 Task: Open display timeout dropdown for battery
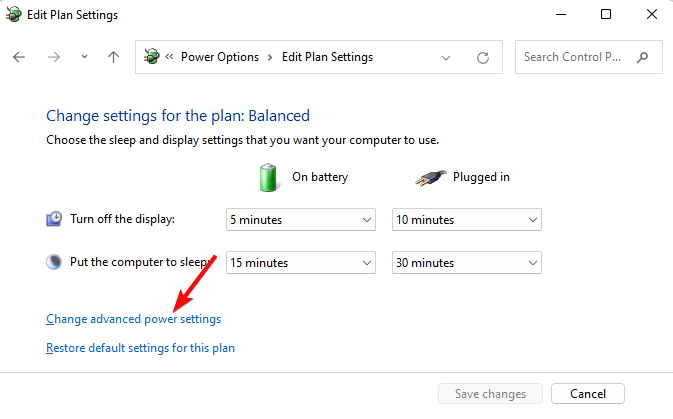click(301, 220)
